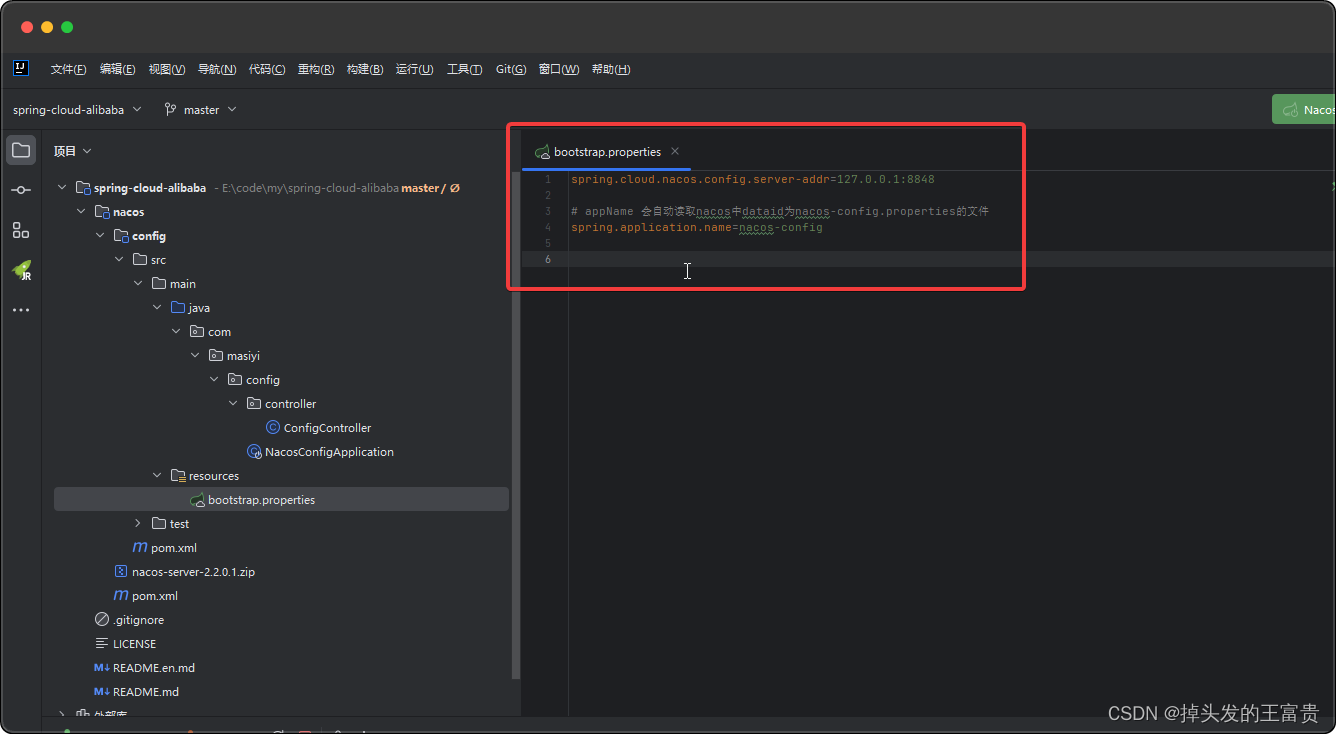Collapse the resources folder node
This screenshot has height=734, width=1336.
(157, 475)
